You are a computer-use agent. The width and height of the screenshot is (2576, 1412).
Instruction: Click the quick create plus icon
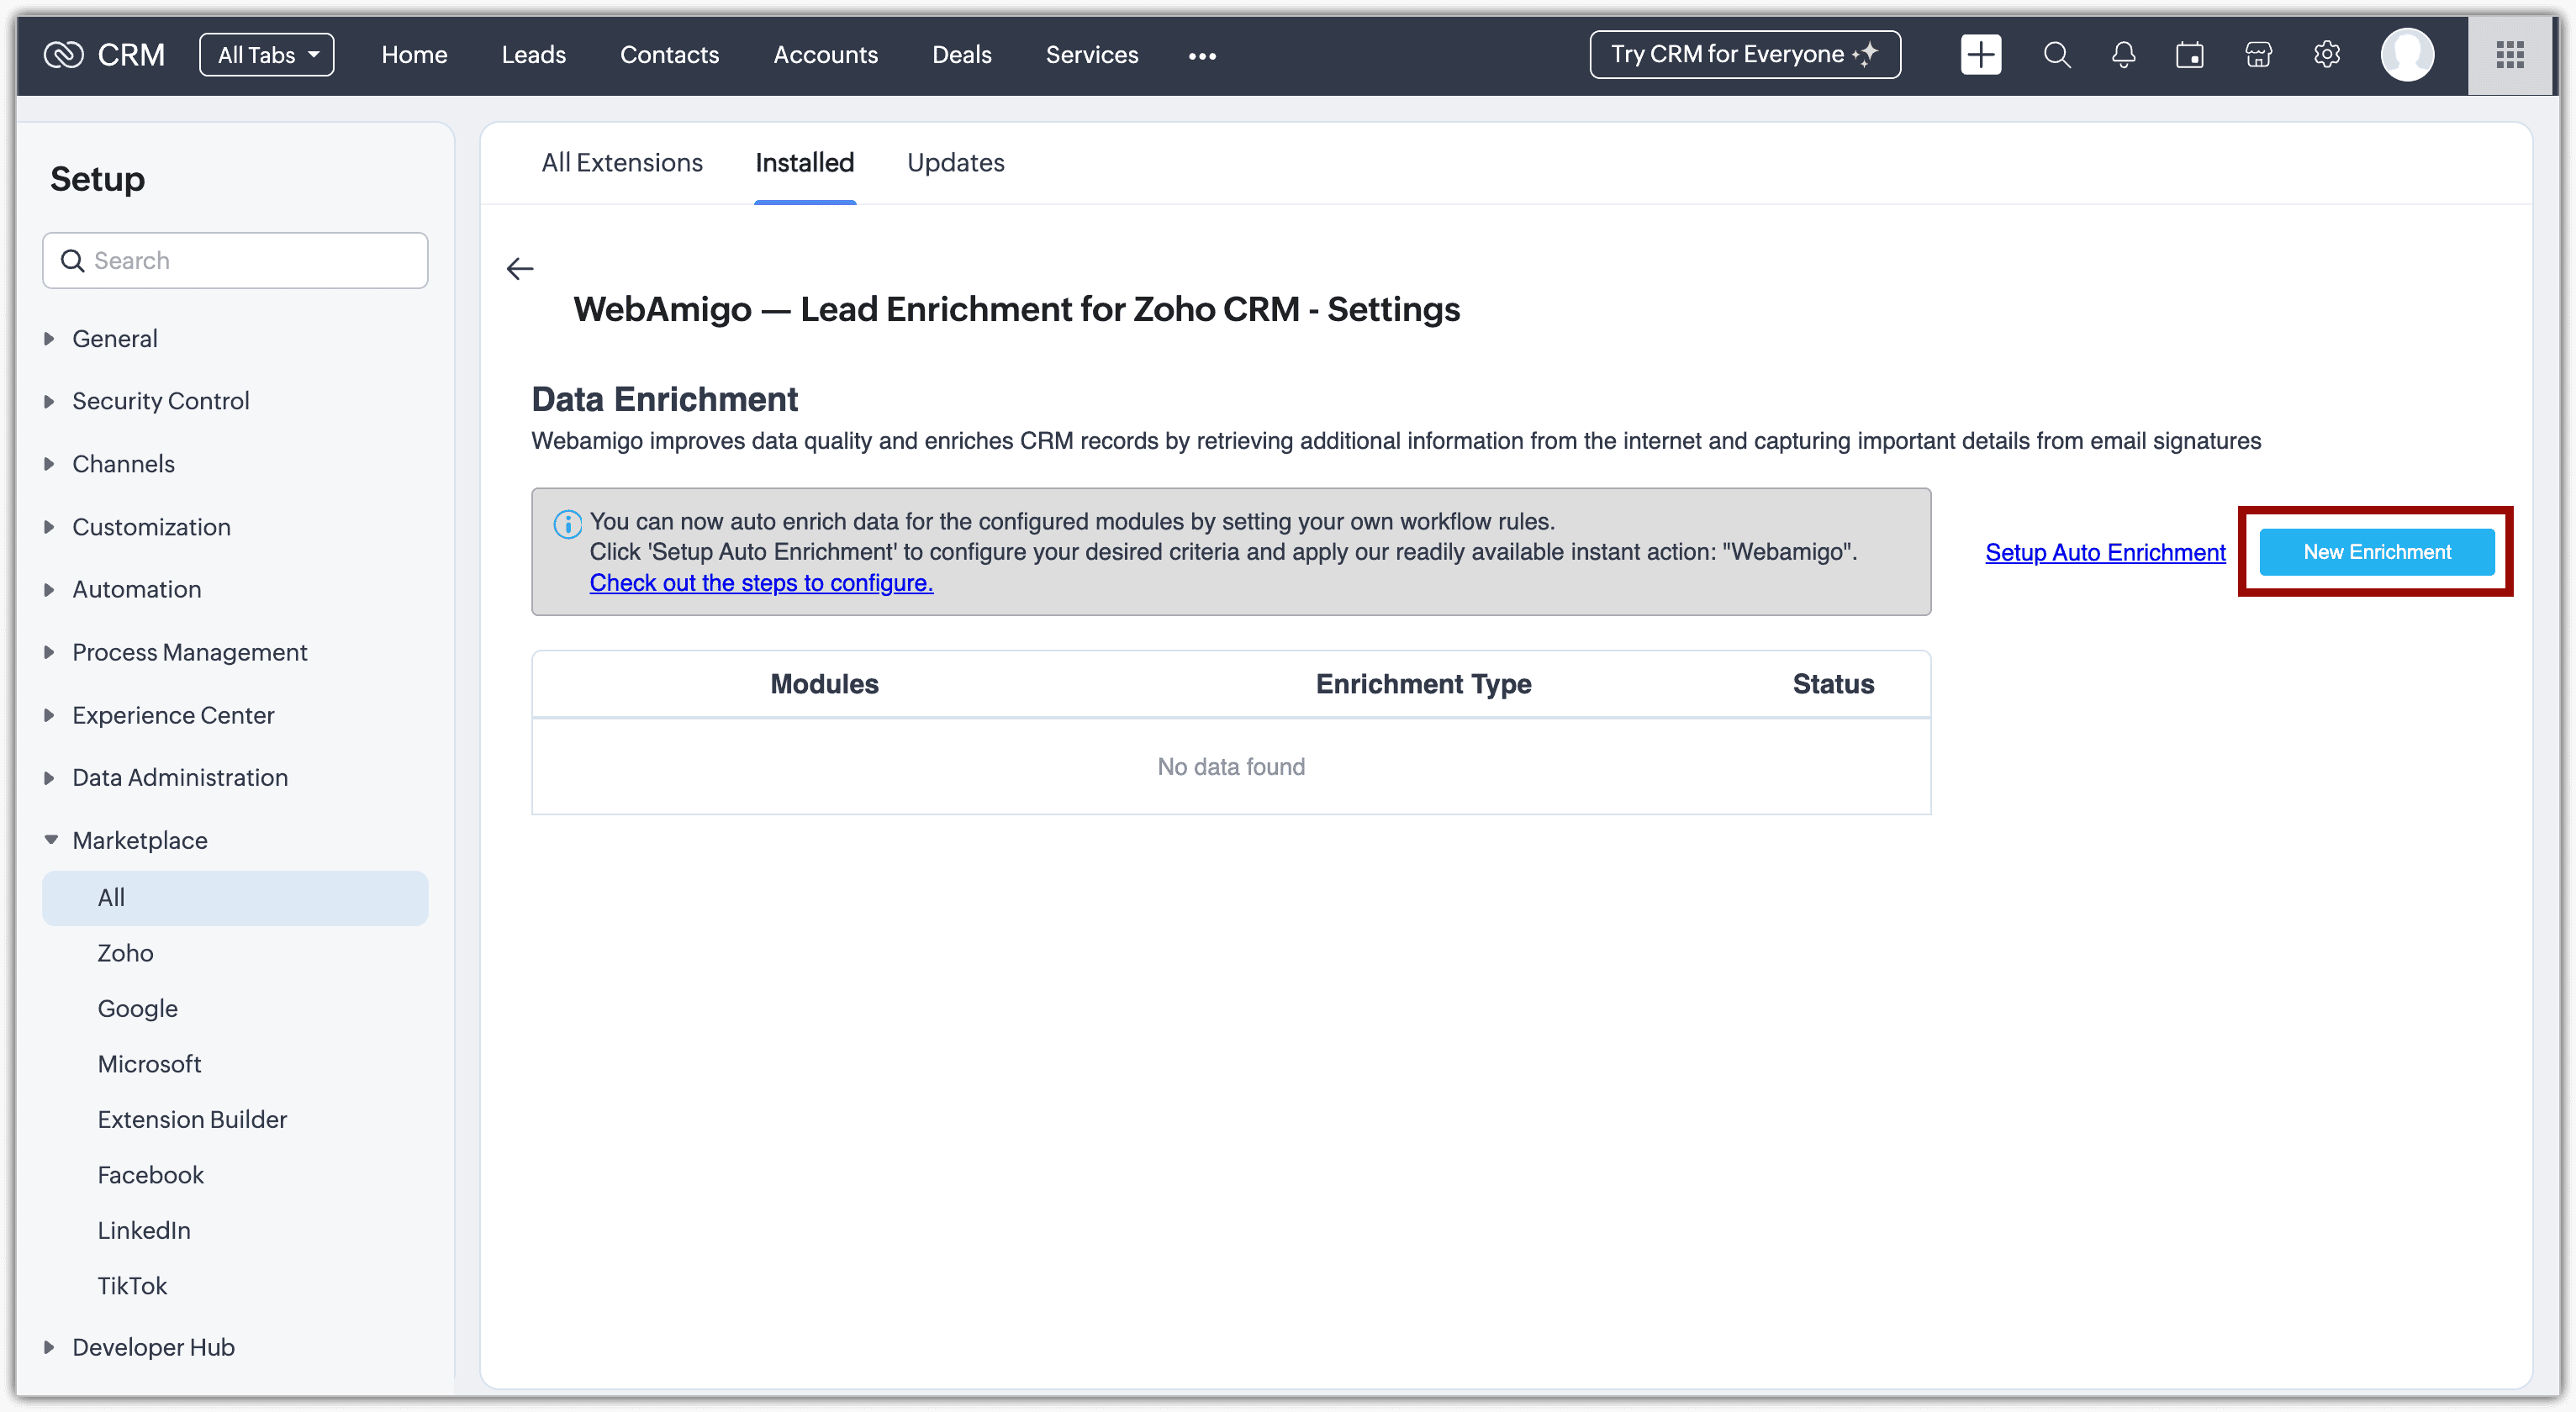click(1980, 55)
